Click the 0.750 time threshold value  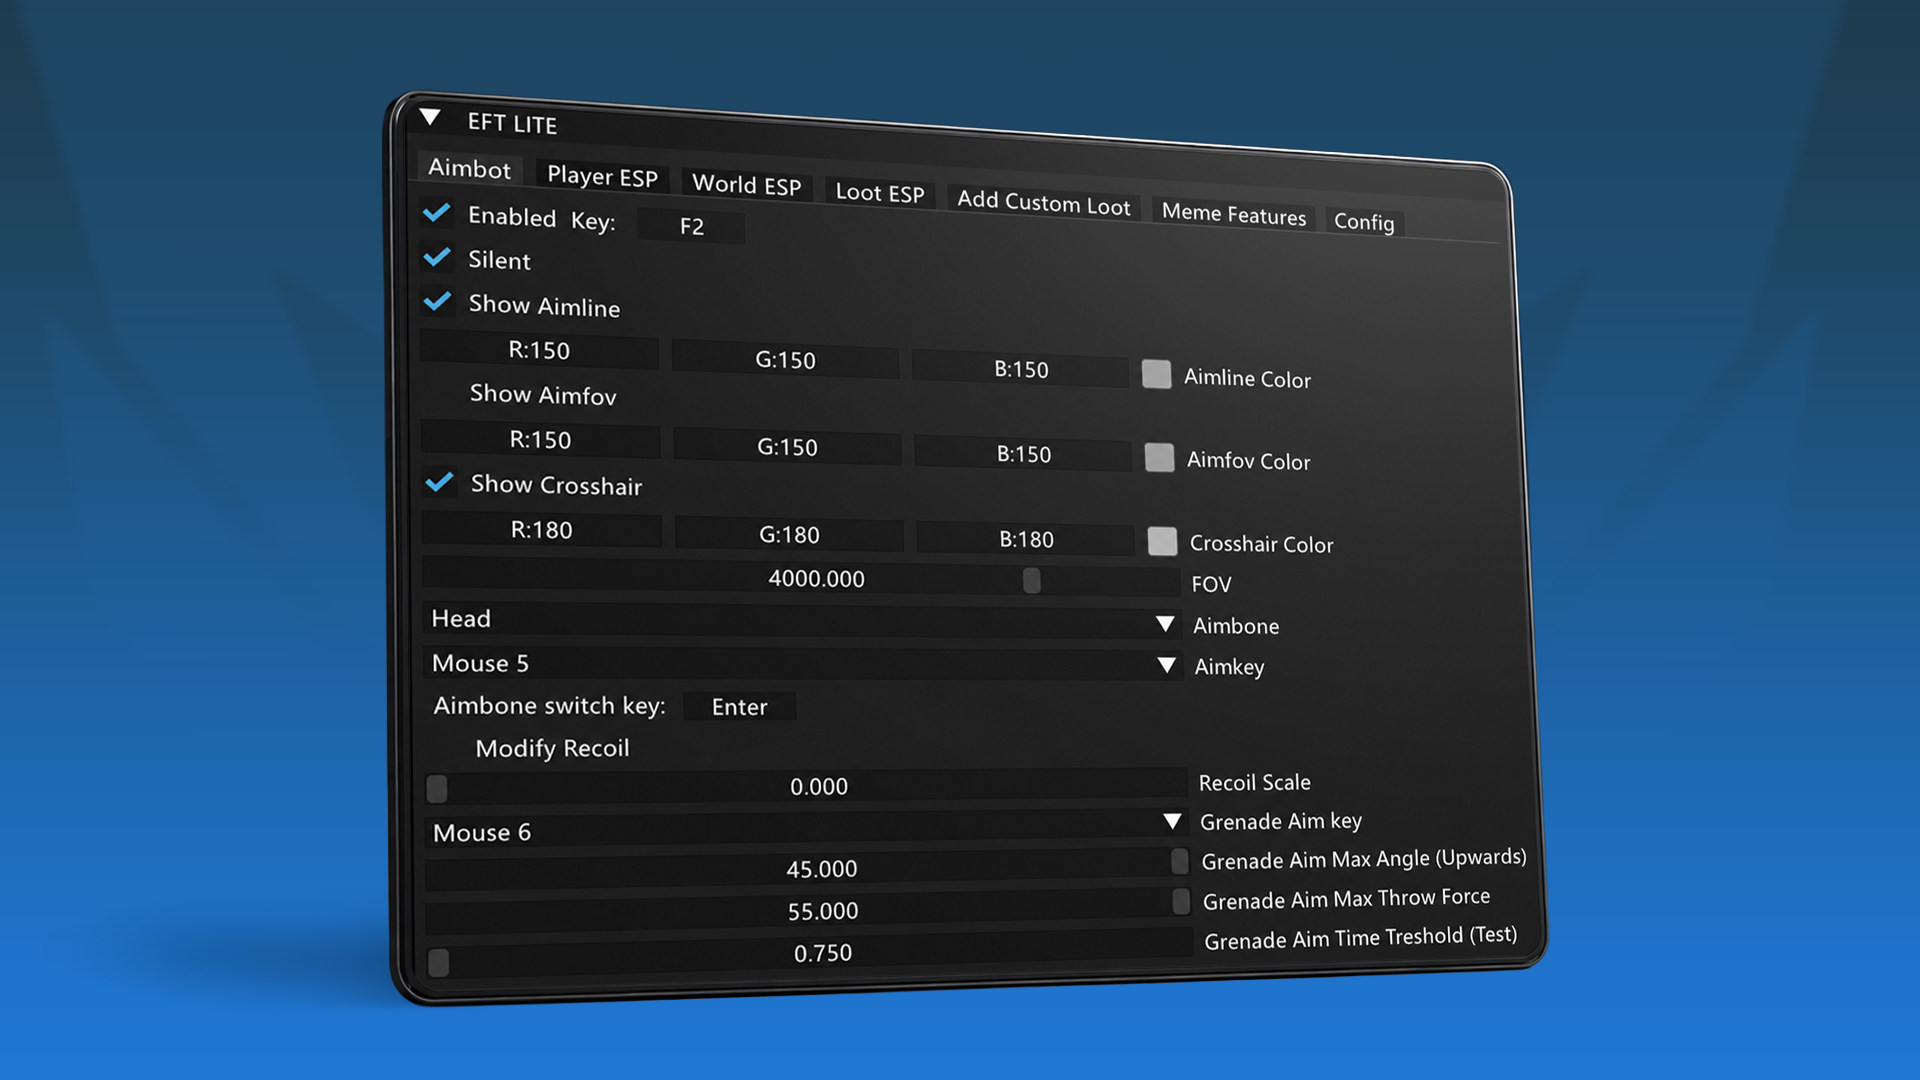coord(823,953)
